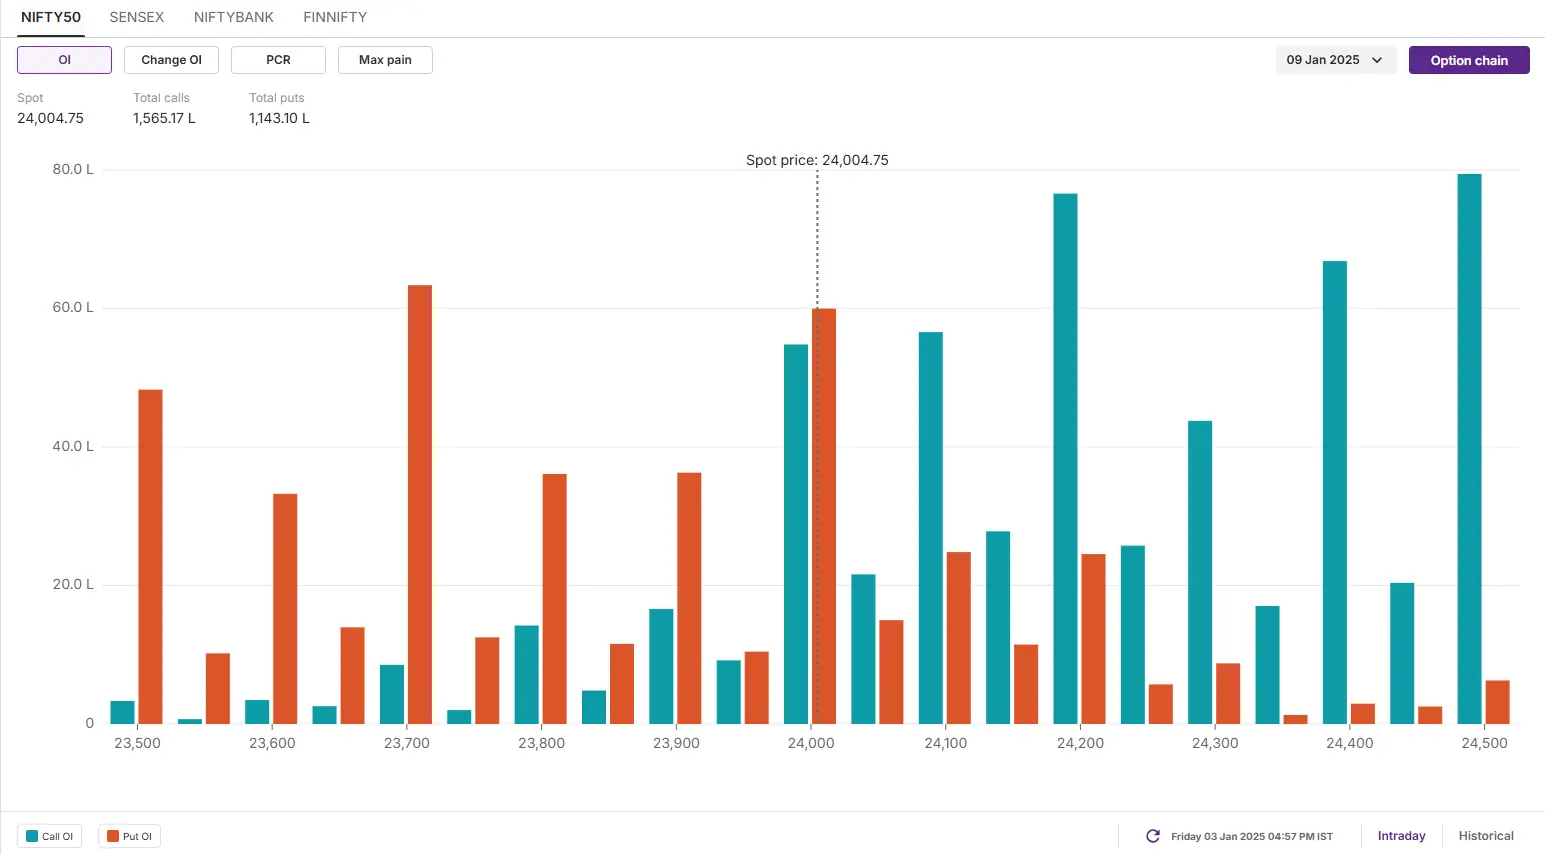Click the Friday 03 Jan 2025 timestamp
The width and height of the screenshot is (1545, 854).
1252,836
